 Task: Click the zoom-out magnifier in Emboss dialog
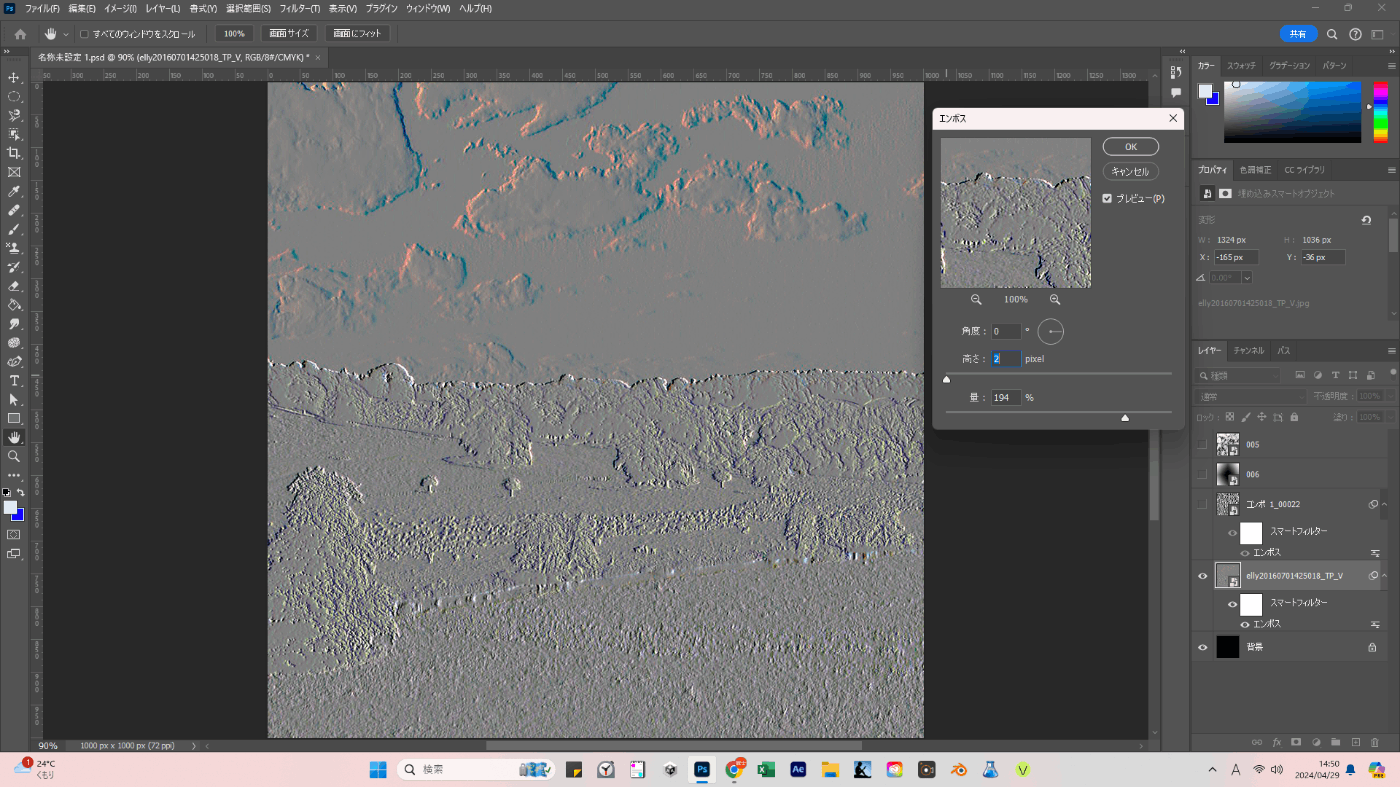976,299
